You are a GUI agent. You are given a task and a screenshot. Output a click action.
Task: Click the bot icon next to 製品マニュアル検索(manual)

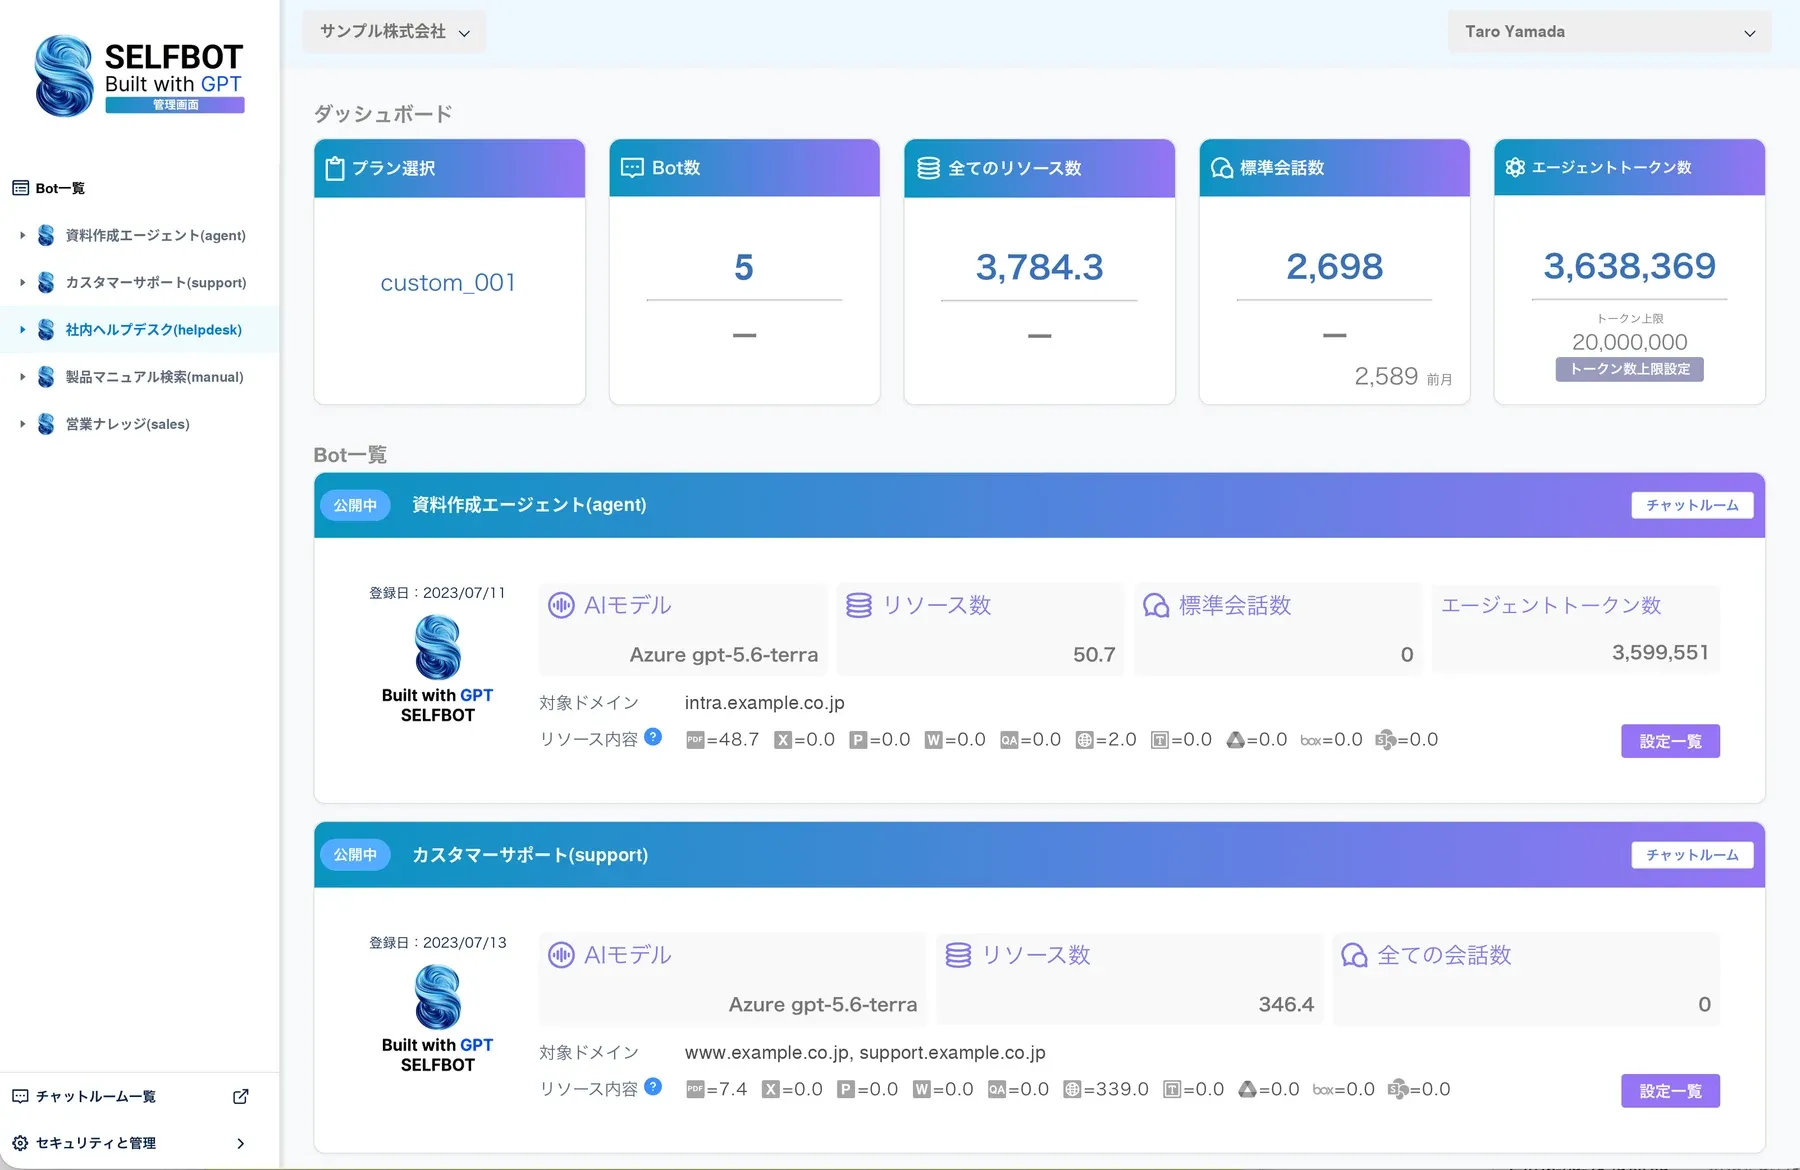tap(46, 377)
